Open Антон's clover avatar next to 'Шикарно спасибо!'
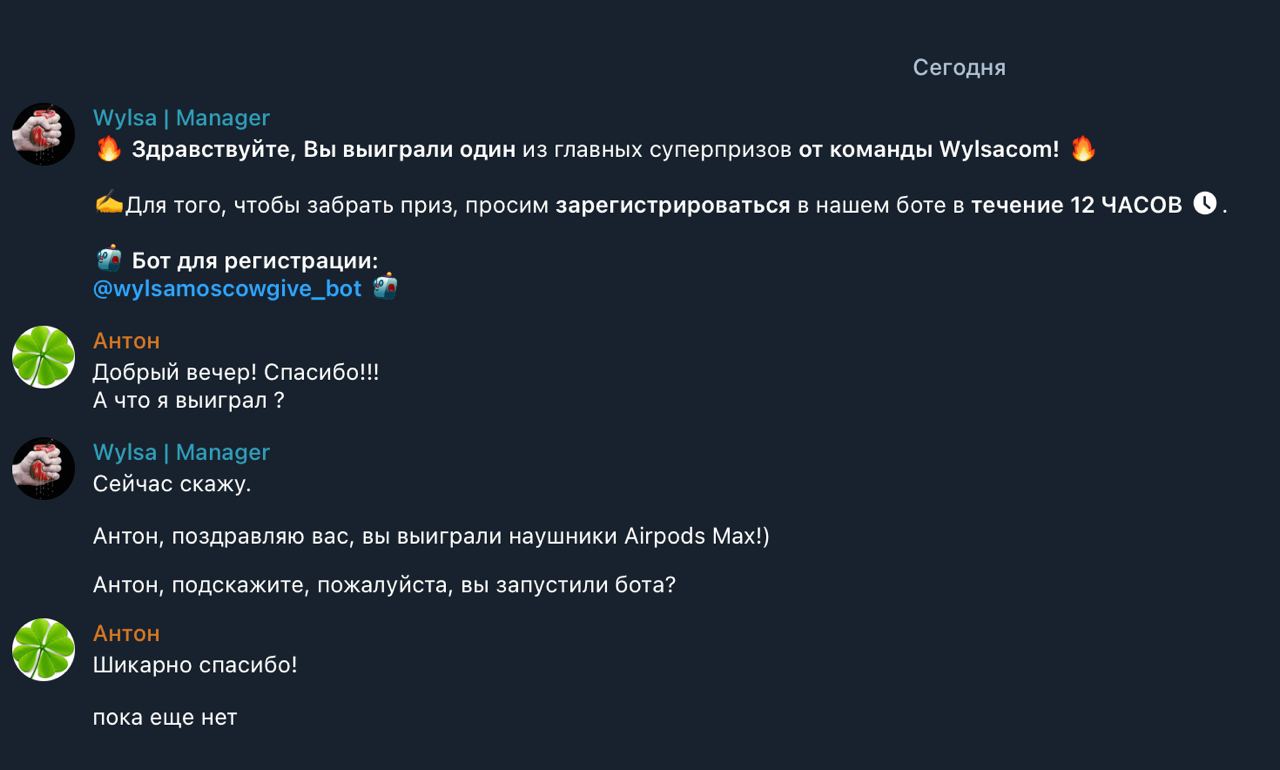The height and width of the screenshot is (770, 1280). pos(43,649)
